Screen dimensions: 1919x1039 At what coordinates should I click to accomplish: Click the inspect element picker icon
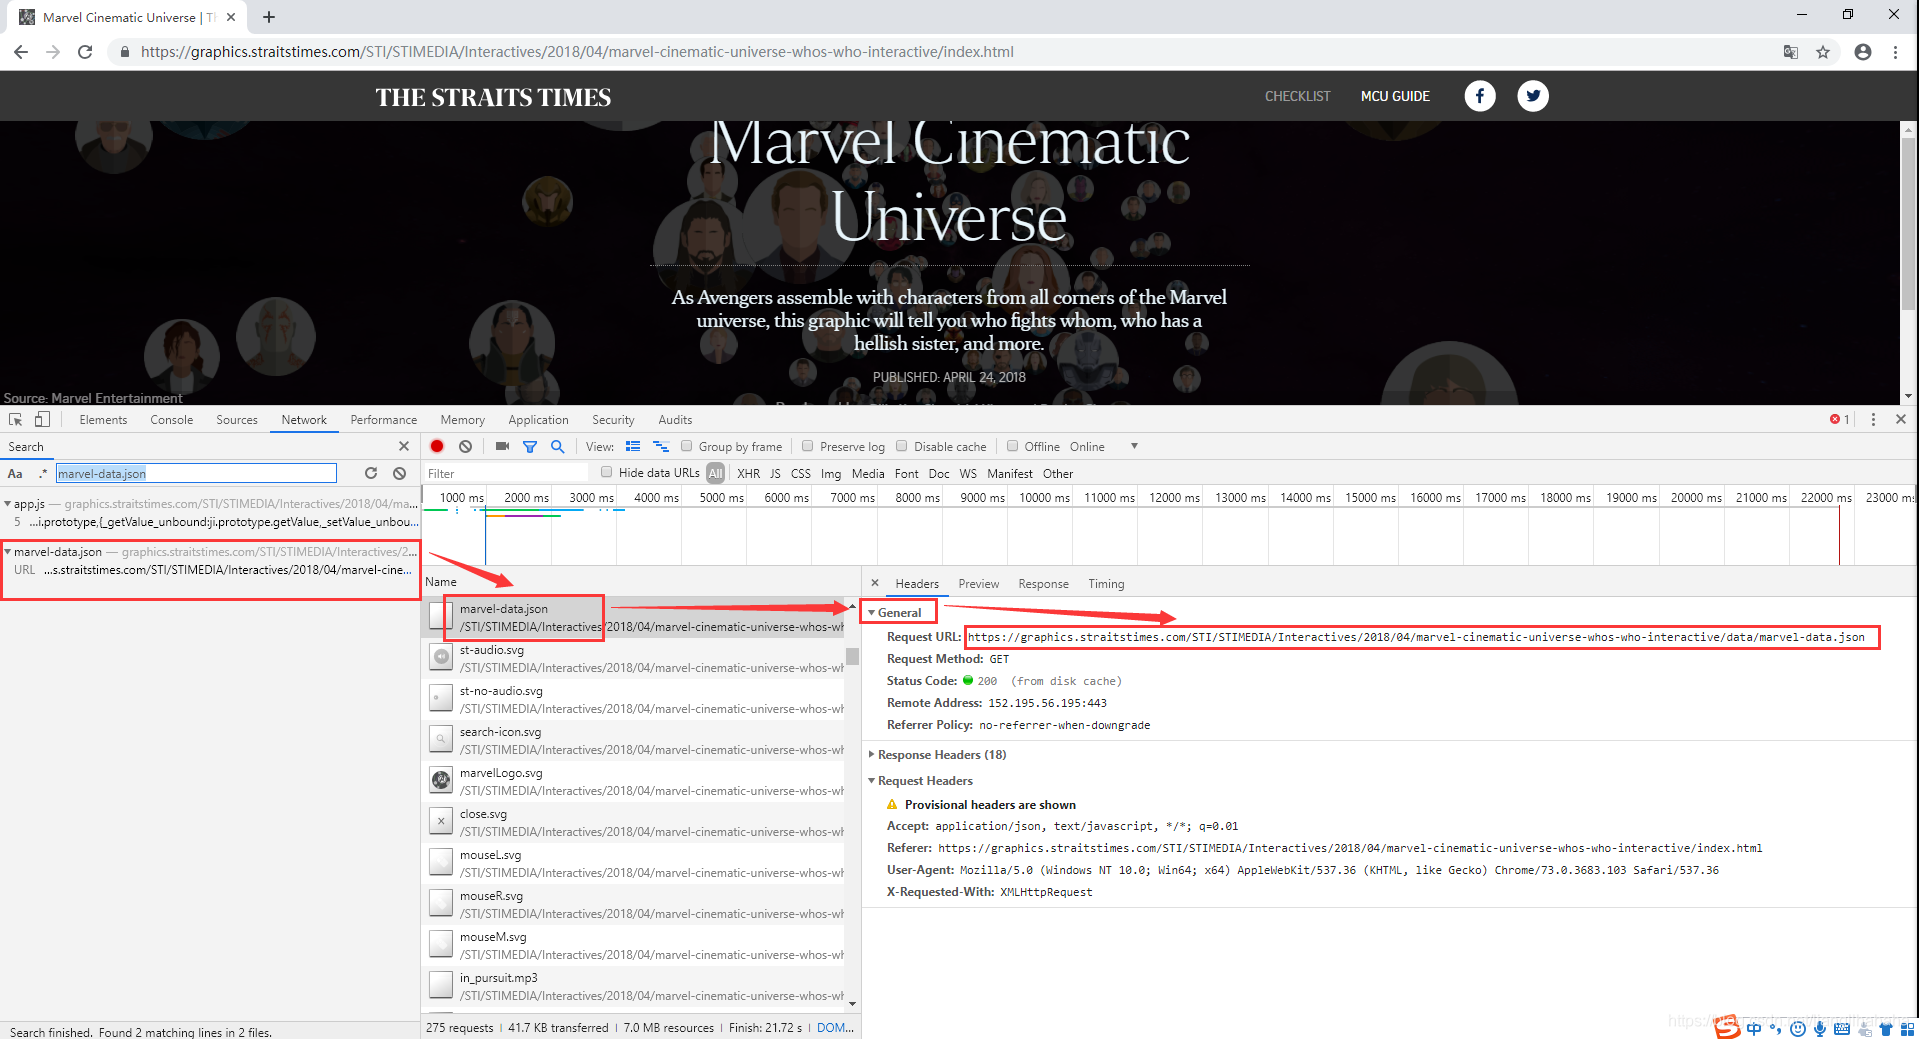[x=15, y=420]
